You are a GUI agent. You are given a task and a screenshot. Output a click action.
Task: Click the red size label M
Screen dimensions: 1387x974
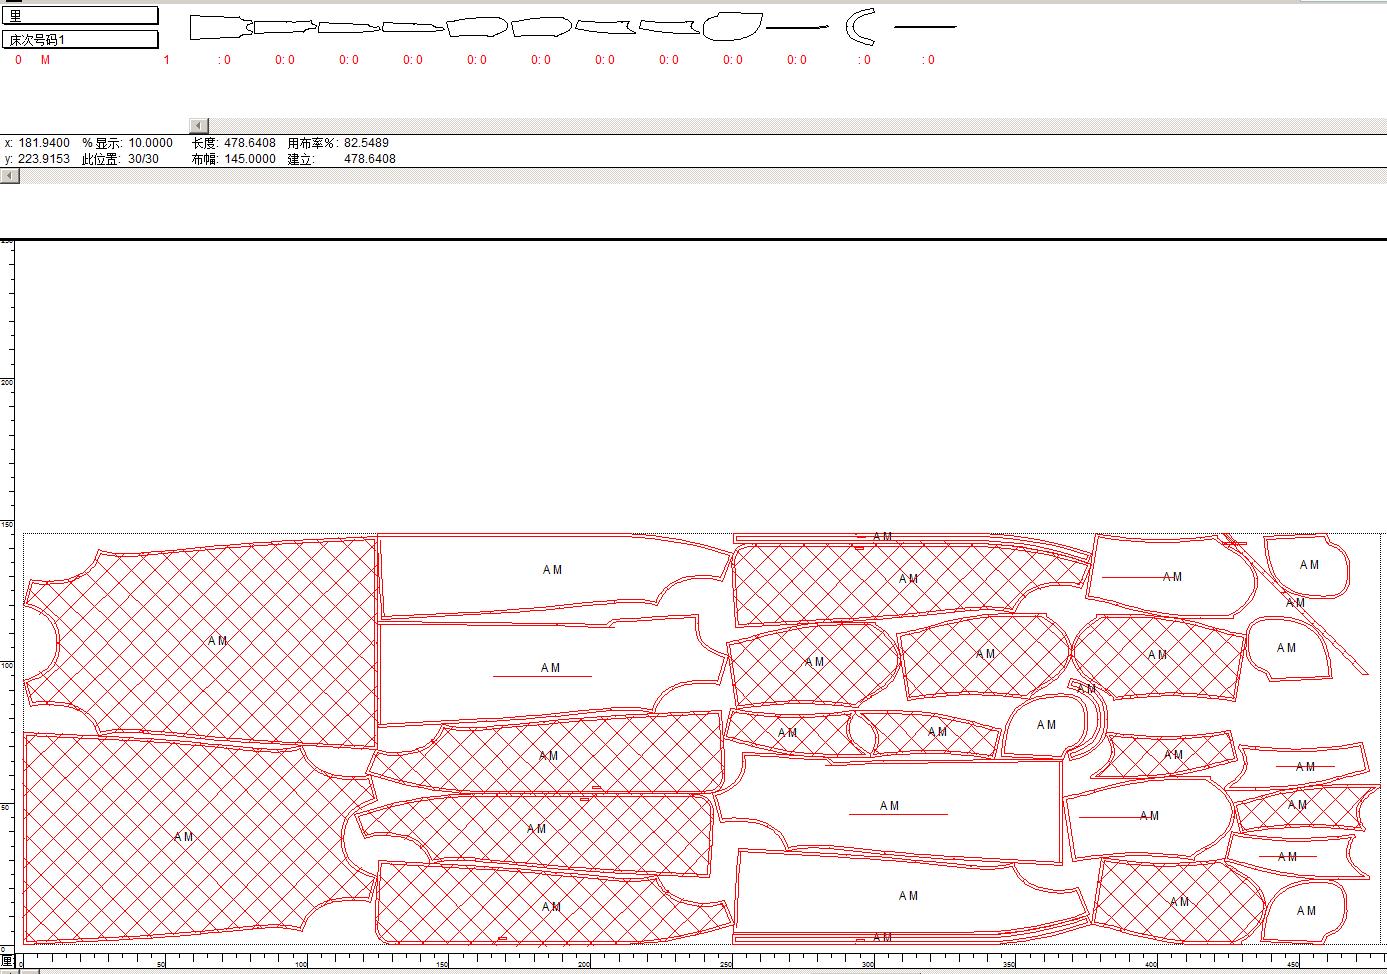tap(45, 60)
